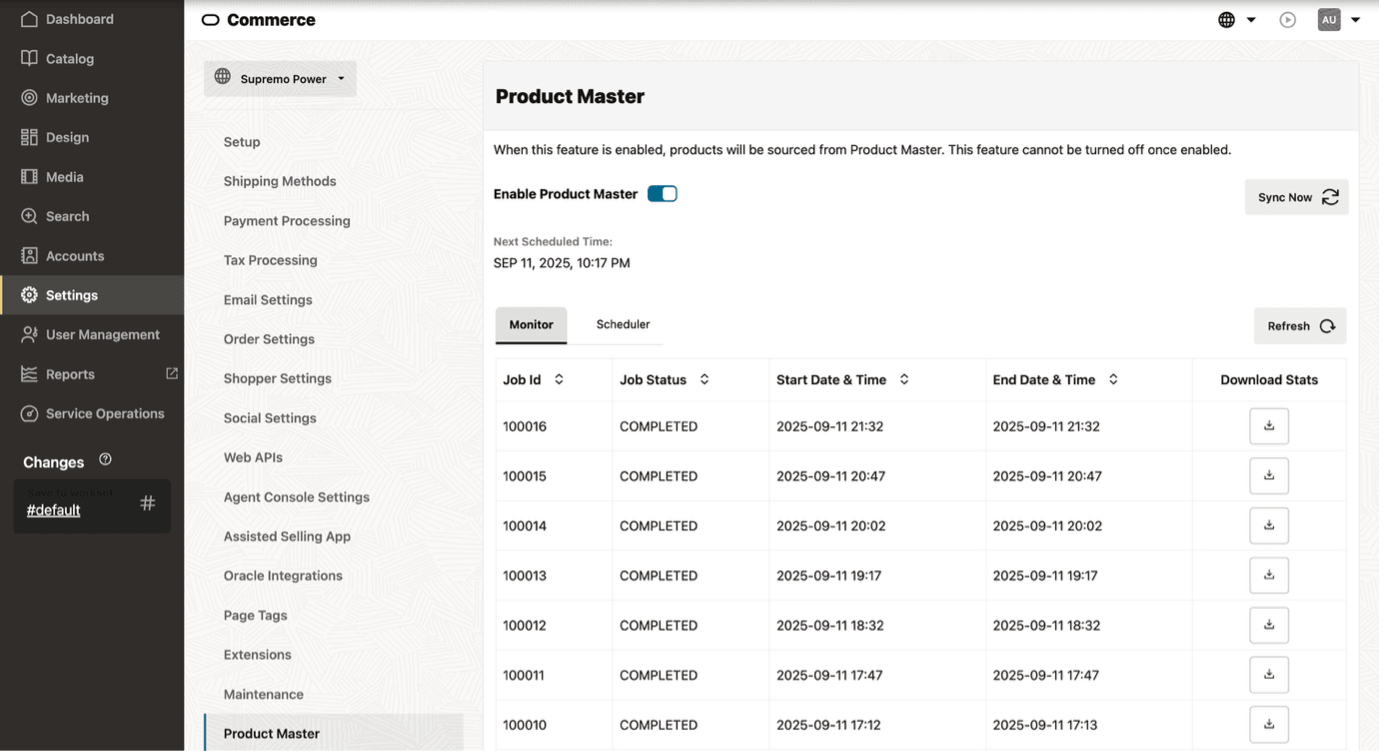Image resolution: width=1384 pixels, height=754 pixels.
Task: Open the User Management icon
Action: point(30,335)
